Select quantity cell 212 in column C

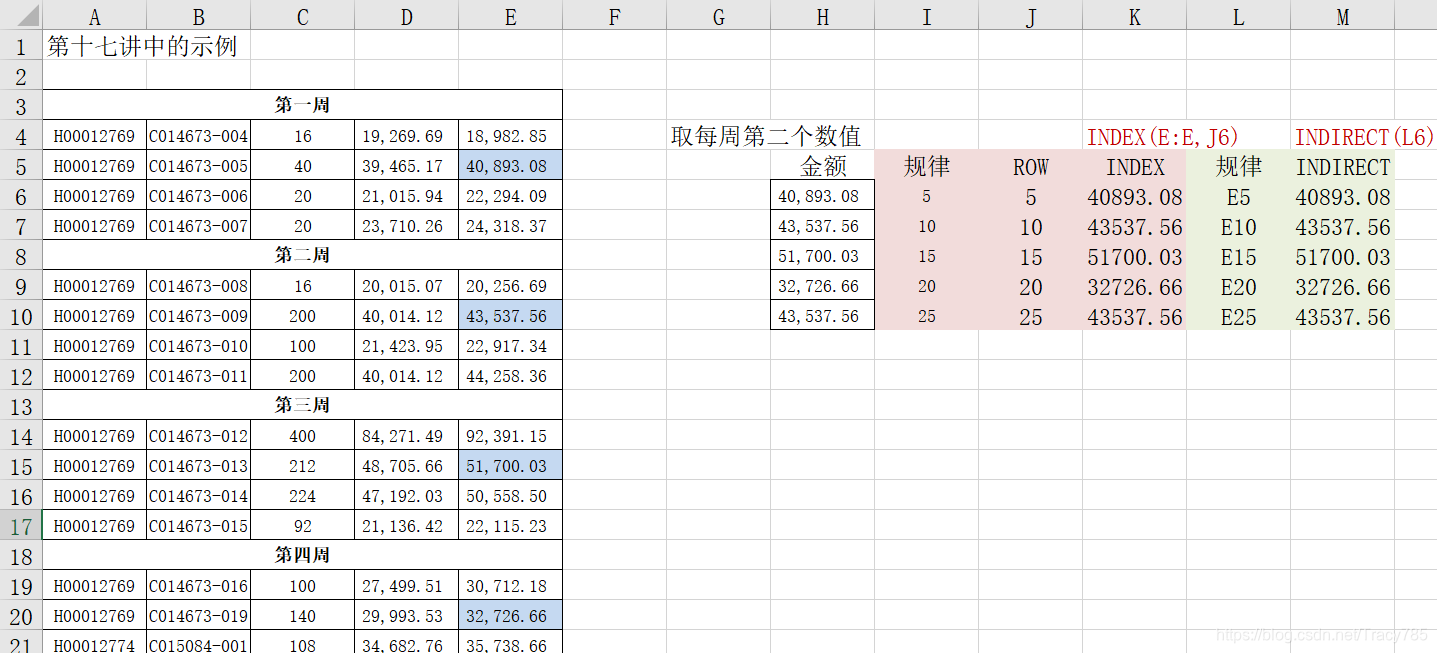tap(302, 466)
